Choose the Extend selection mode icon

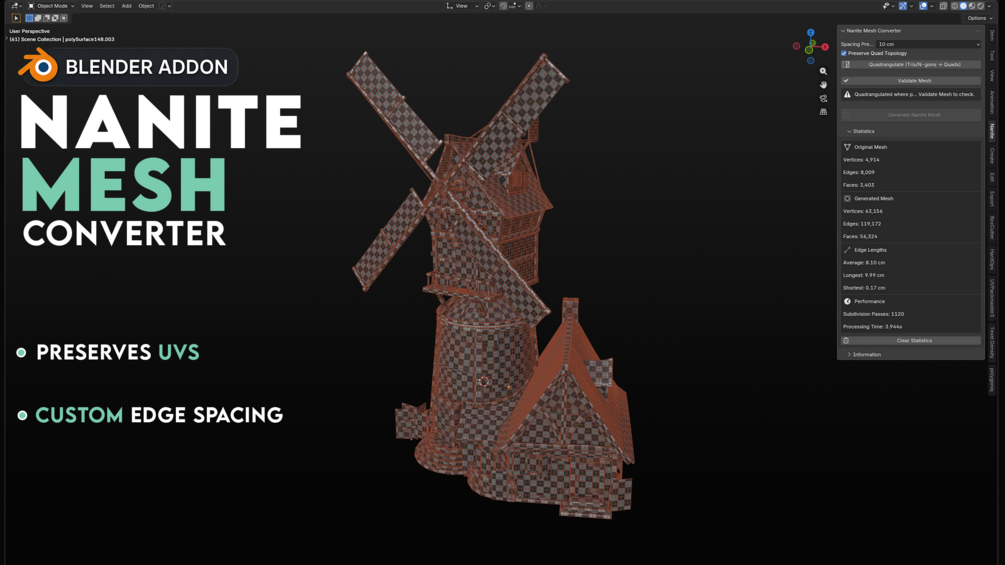[x=38, y=18]
